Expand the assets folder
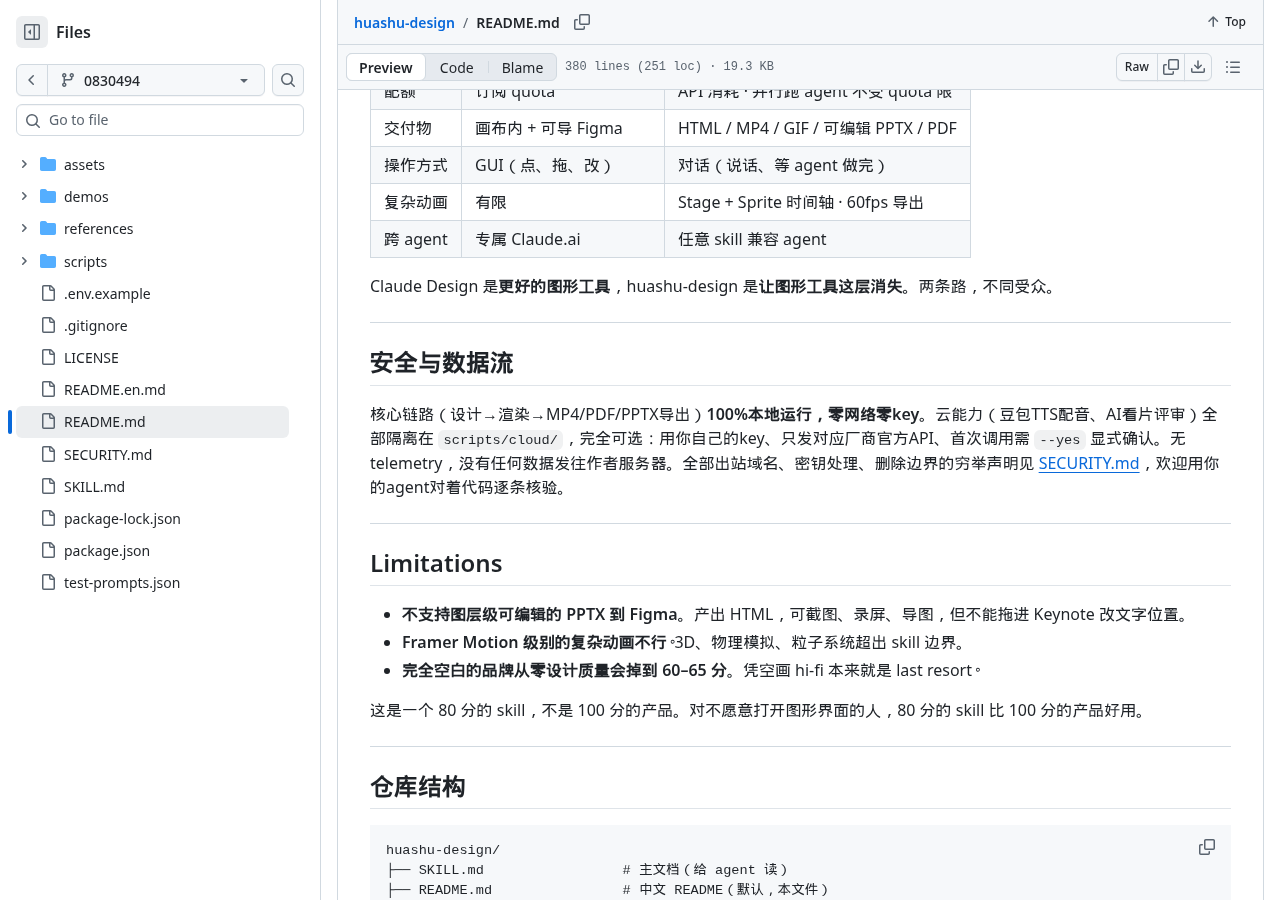Image resolution: width=1280 pixels, height=900 pixels. pyautogui.click(x=24, y=164)
